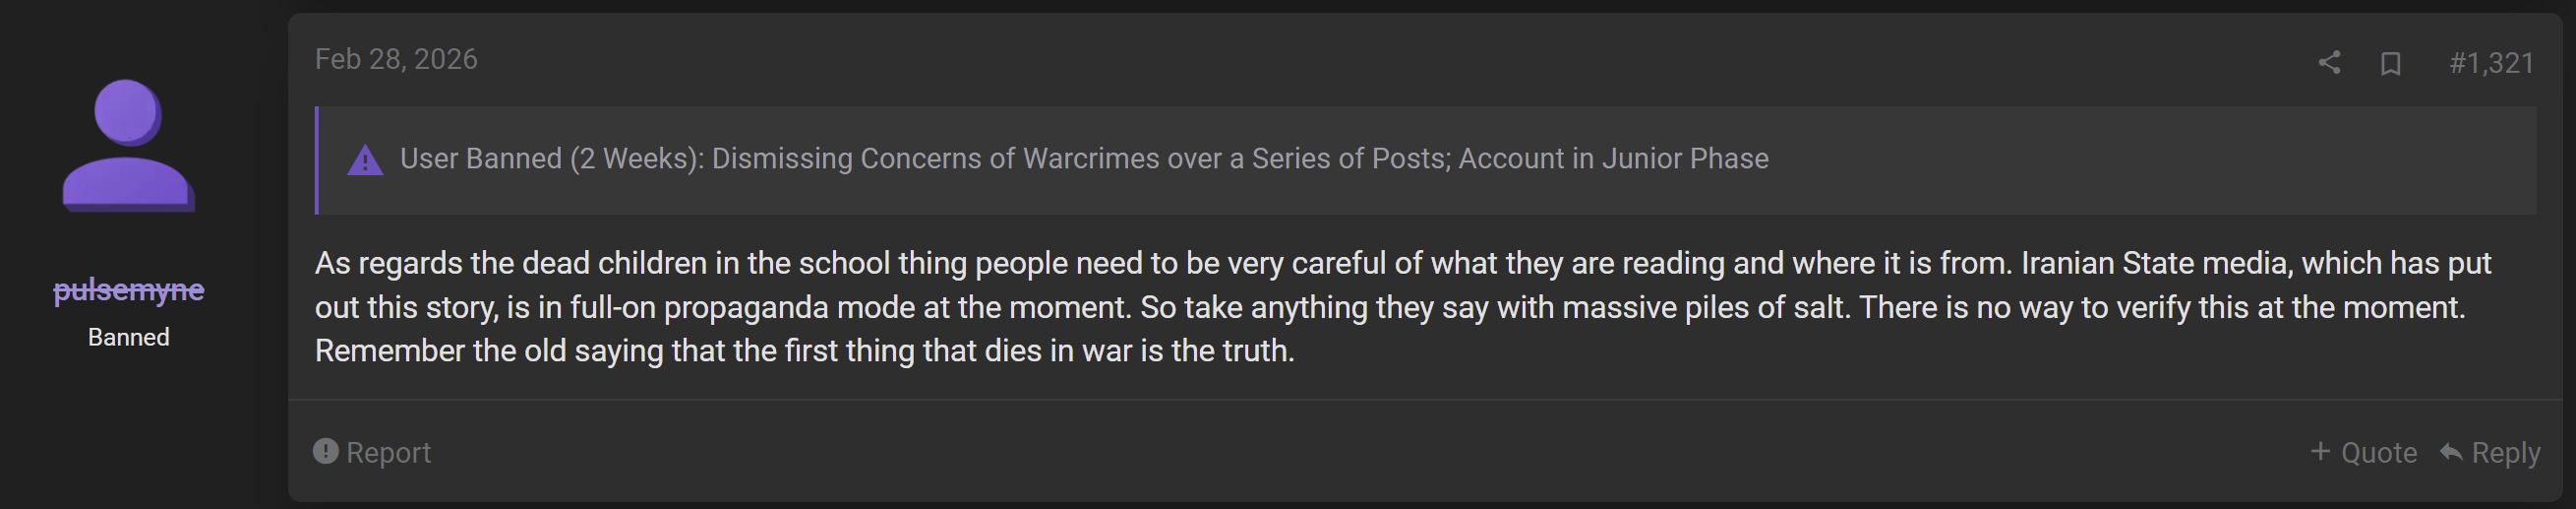Add post to multi-quote with Quote
Image resolution: width=2576 pixels, height=509 pixels.
(x=2364, y=452)
